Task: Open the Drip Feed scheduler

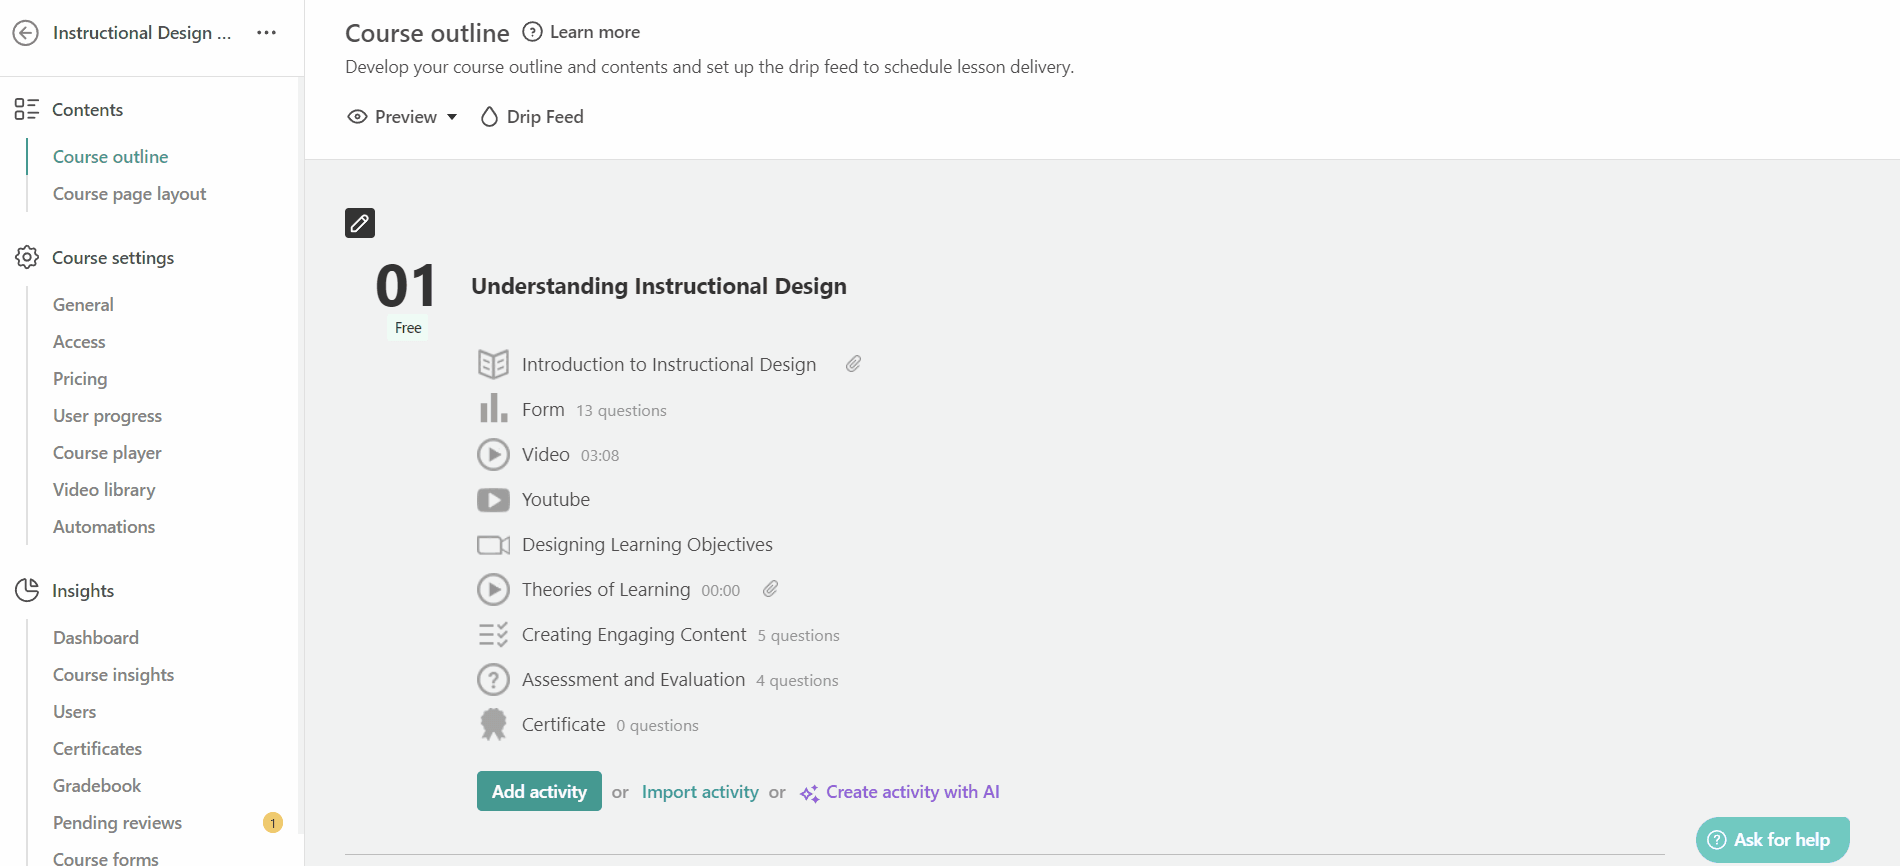Action: (x=532, y=117)
